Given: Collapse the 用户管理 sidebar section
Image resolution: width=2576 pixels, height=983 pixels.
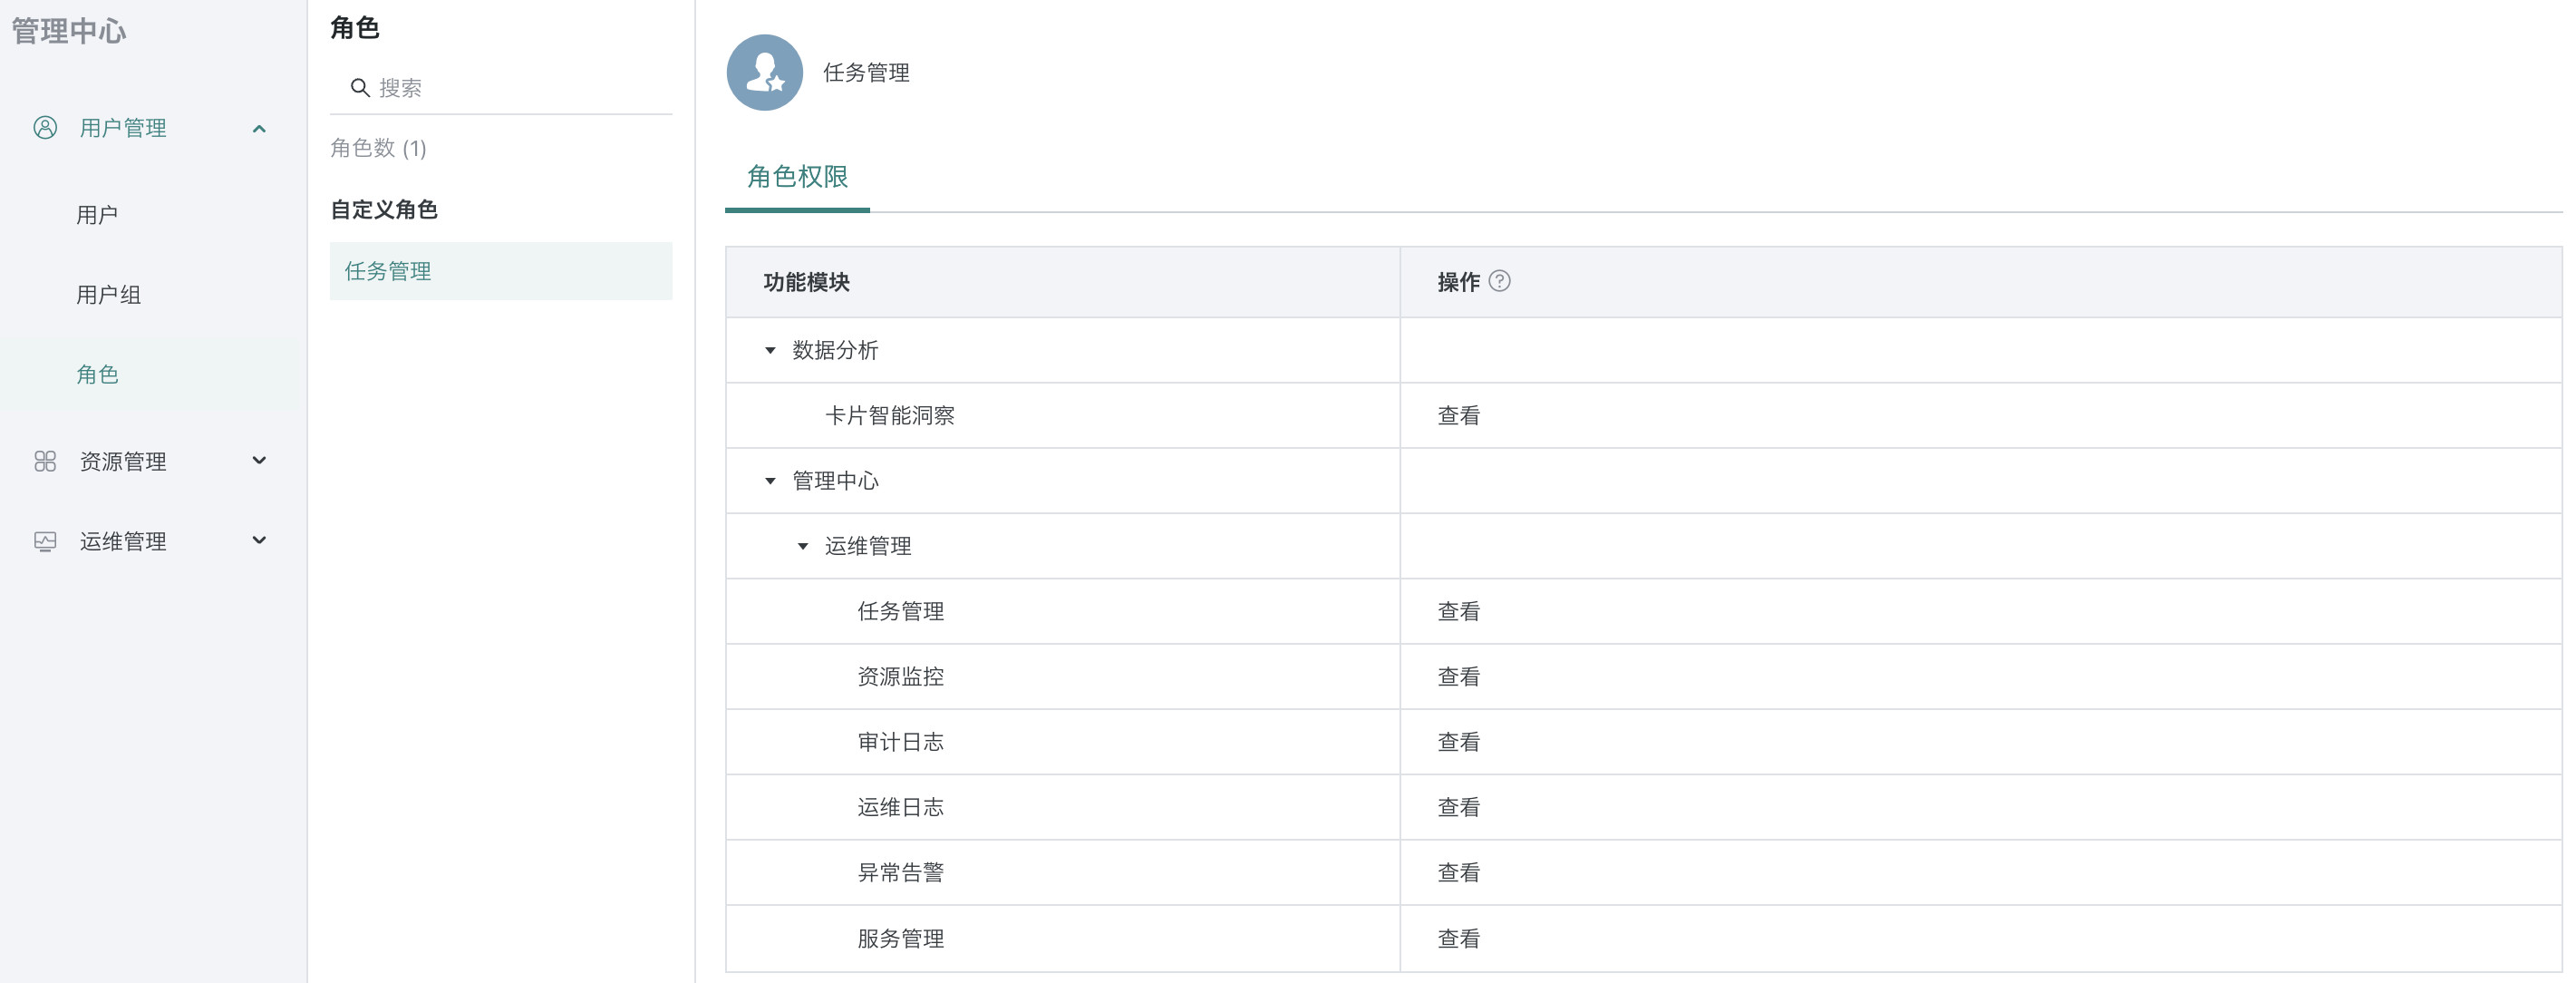Looking at the screenshot, I should (259, 129).
